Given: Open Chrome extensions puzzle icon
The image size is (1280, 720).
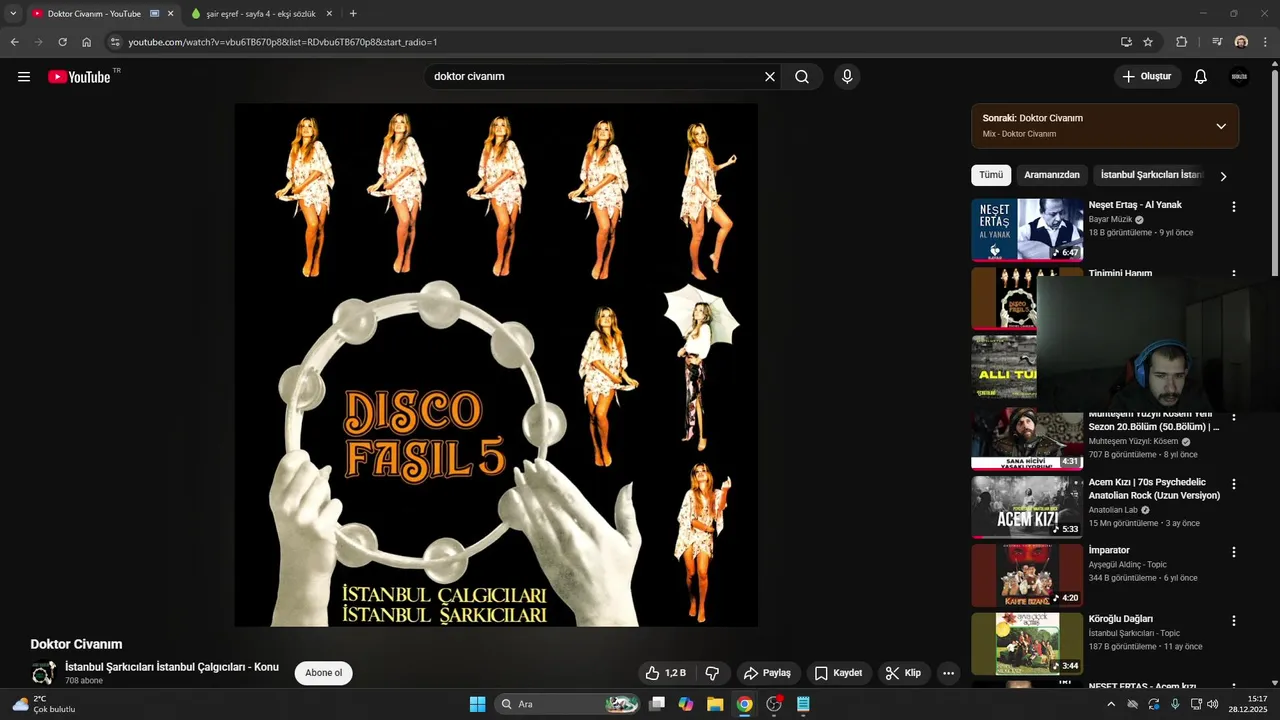Looking at the screenshot, I should click(1182, 42).
